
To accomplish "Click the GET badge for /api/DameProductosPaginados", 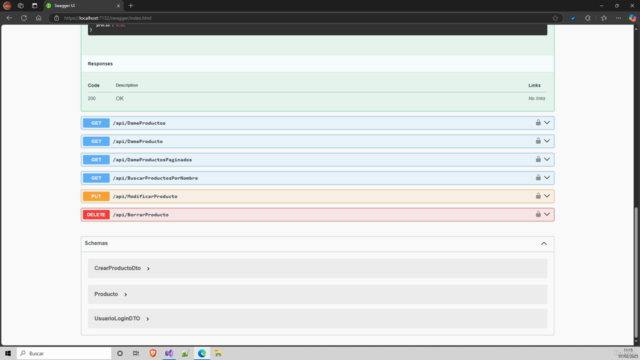I will click(x=96, y=160).
